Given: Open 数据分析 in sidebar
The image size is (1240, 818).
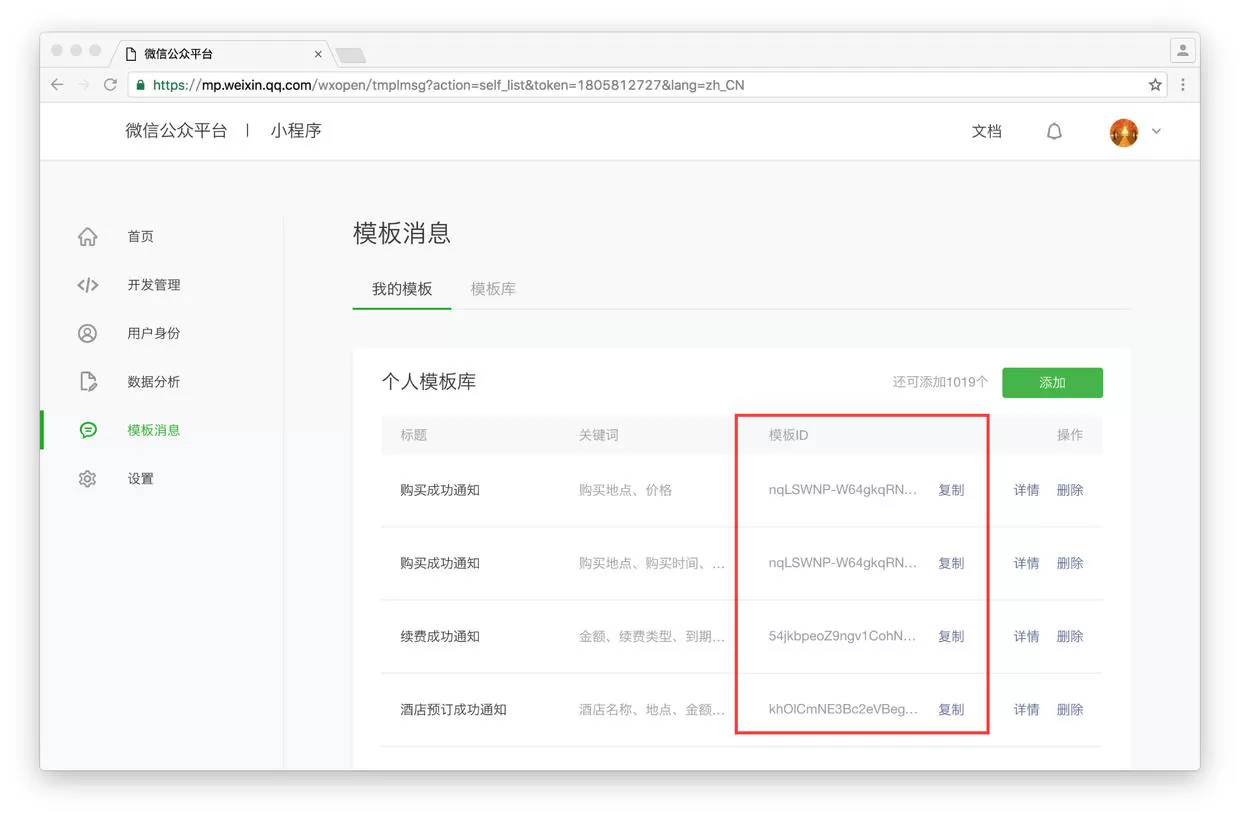Looking at the screenshot, I should 154,382.
